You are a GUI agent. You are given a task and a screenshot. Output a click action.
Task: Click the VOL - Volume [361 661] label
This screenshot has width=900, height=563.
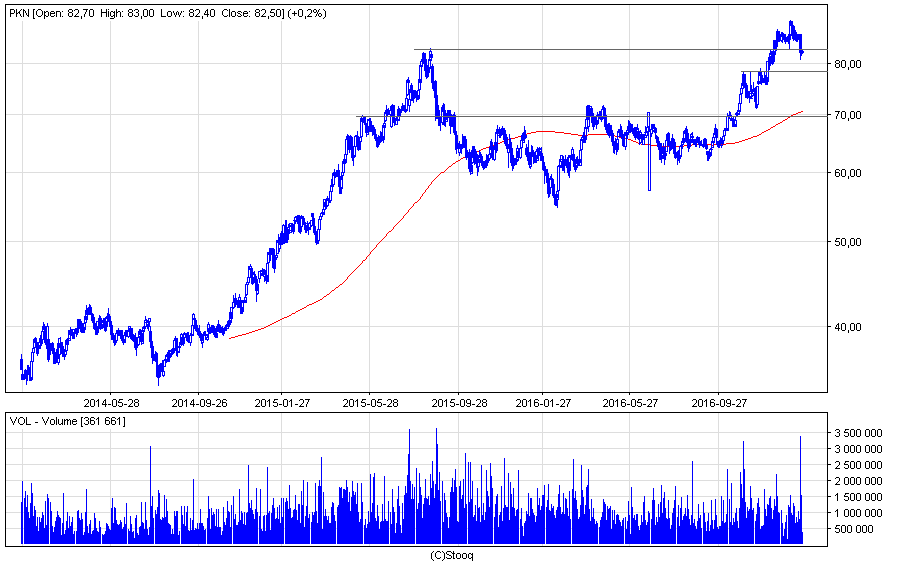[68, 422]
